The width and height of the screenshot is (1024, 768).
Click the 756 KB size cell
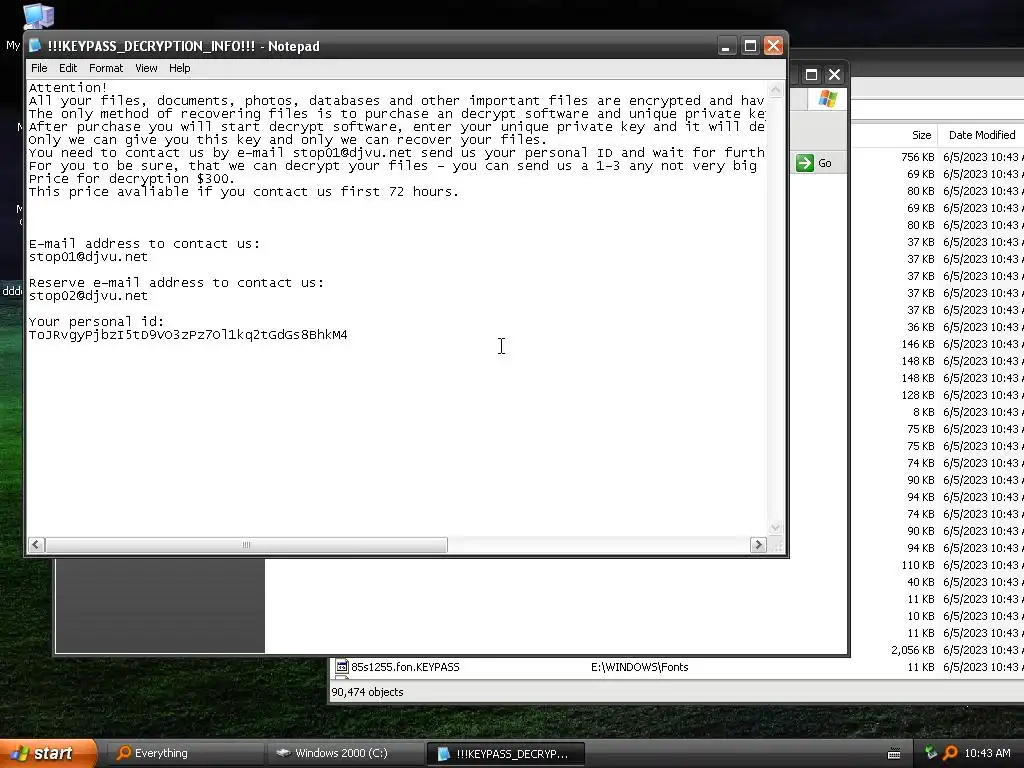coord(918,157)
